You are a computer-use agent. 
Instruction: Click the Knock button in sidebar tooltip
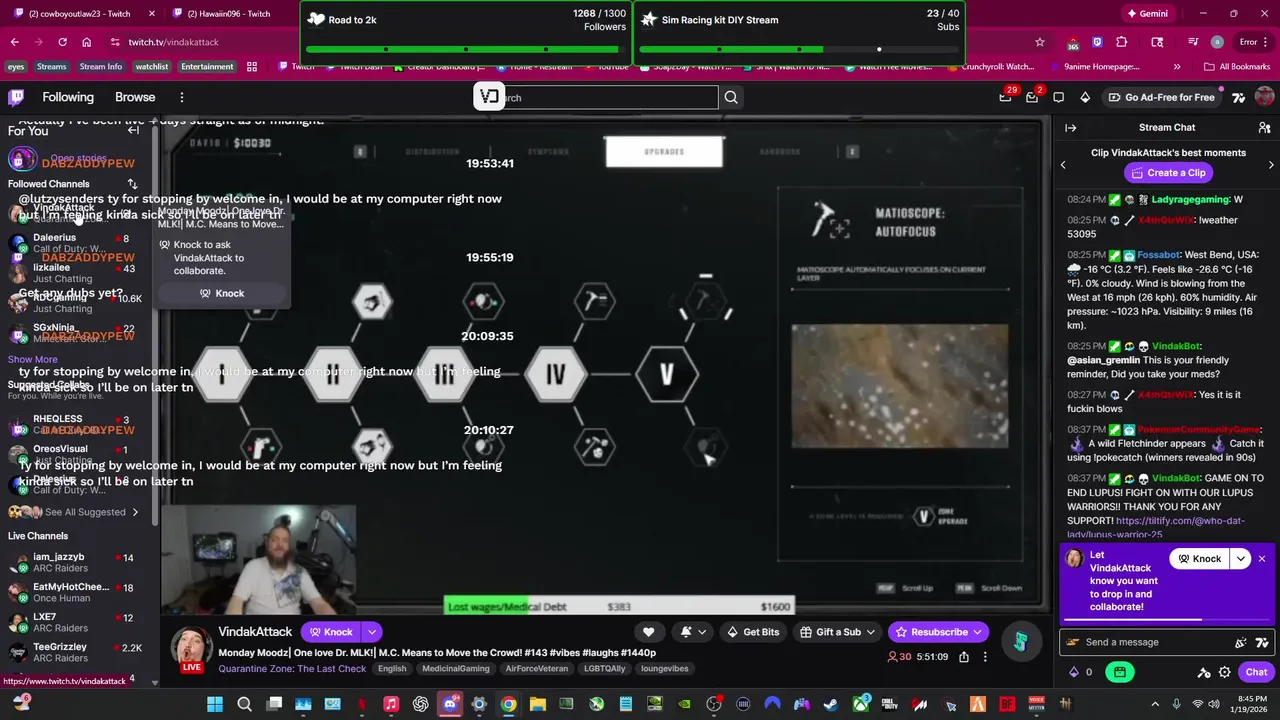coord(222,293)
